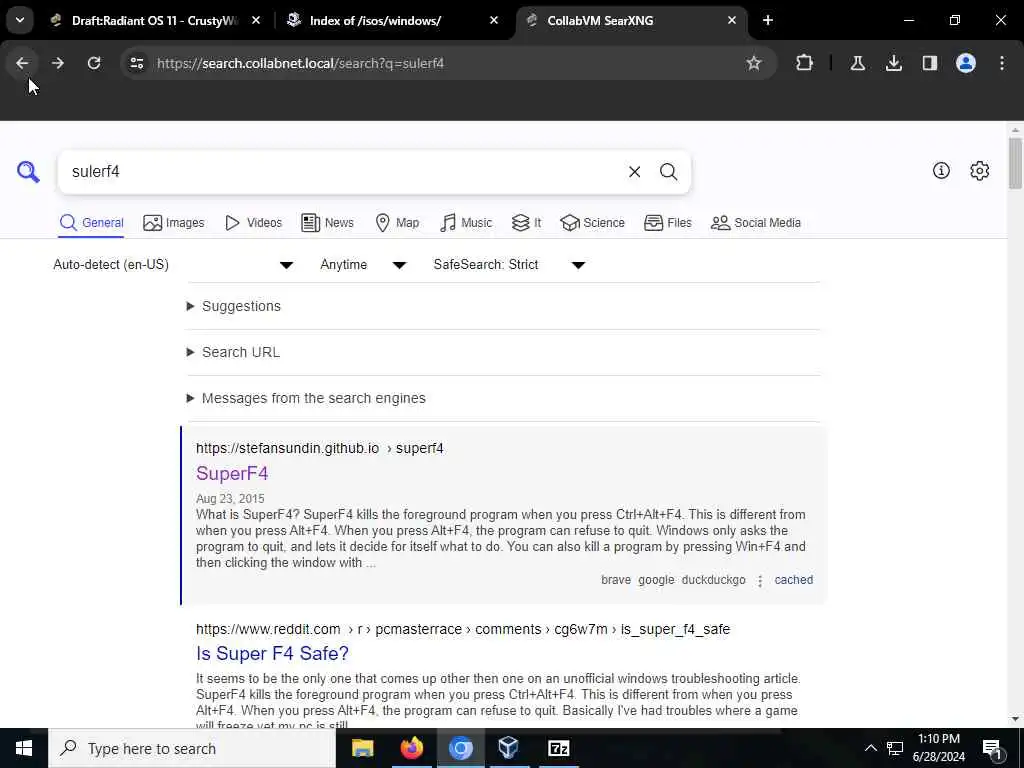The height and width of the screenshot is (768, 1024).
Task: Open the Anytime time range dropdown
Action: pos(363,264)
